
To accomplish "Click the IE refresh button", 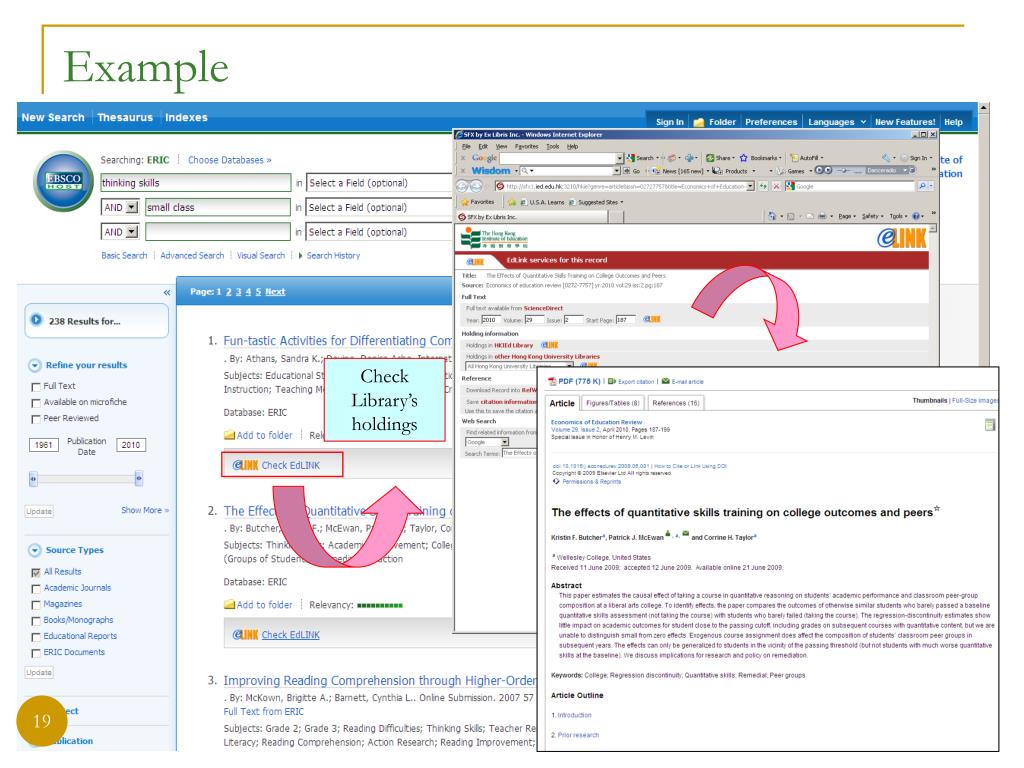I will pos(763,186).
